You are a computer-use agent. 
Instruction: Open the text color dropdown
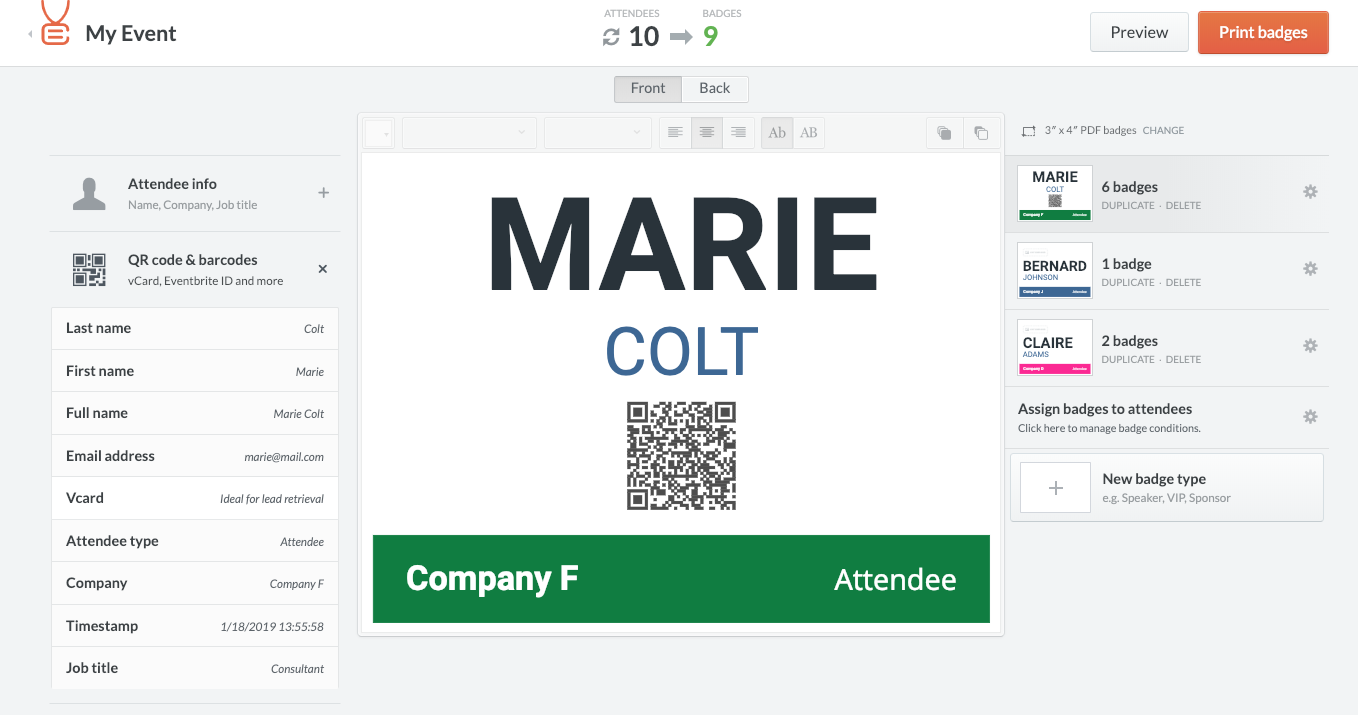[379, 133]
